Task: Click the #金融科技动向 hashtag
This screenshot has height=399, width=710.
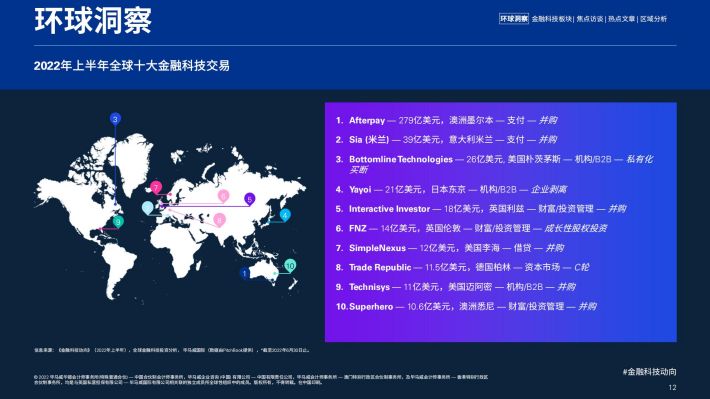Action: [x=649, y=372]
